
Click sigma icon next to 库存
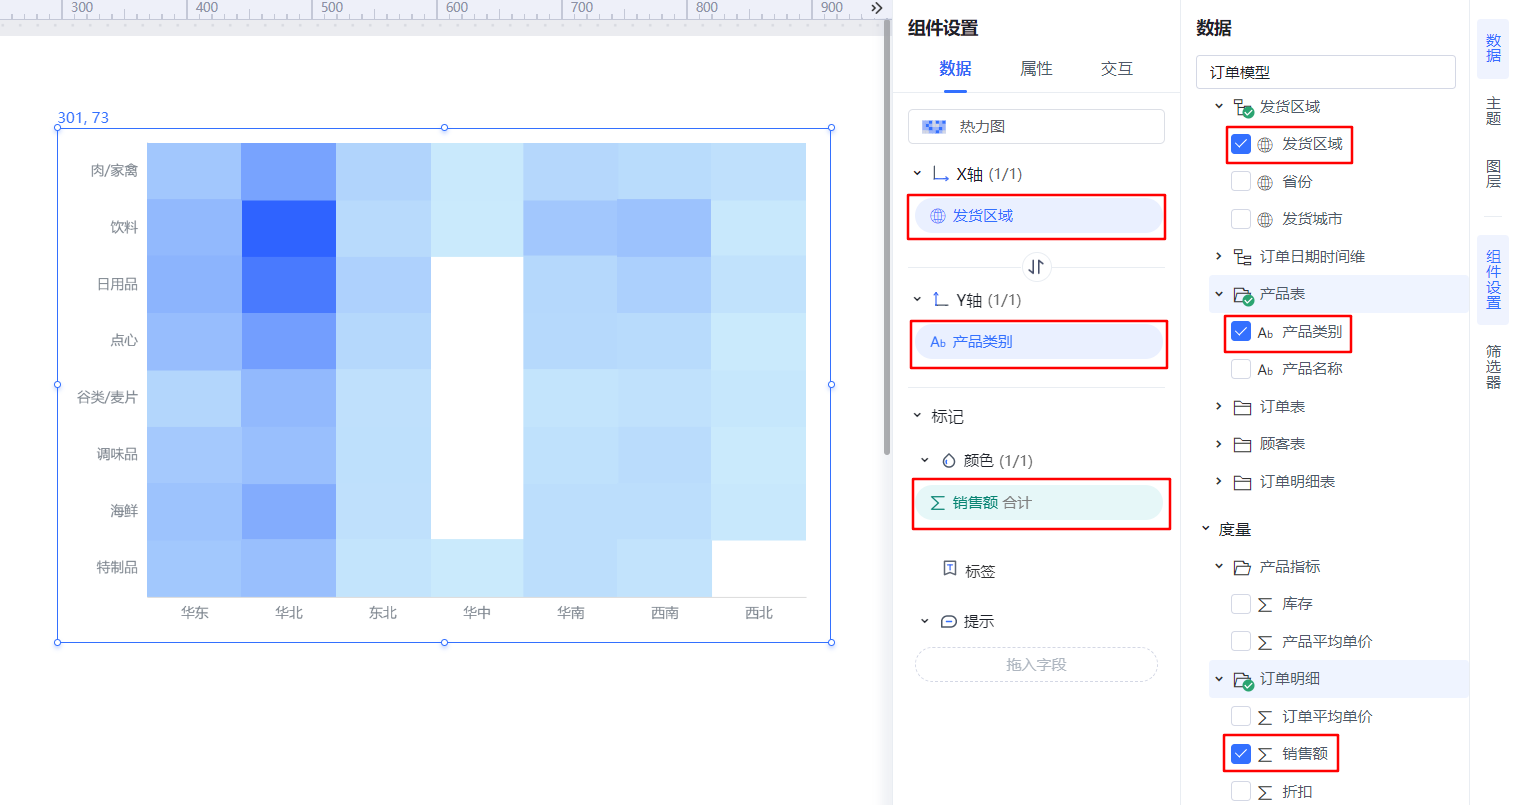[x=1265, y=605]
